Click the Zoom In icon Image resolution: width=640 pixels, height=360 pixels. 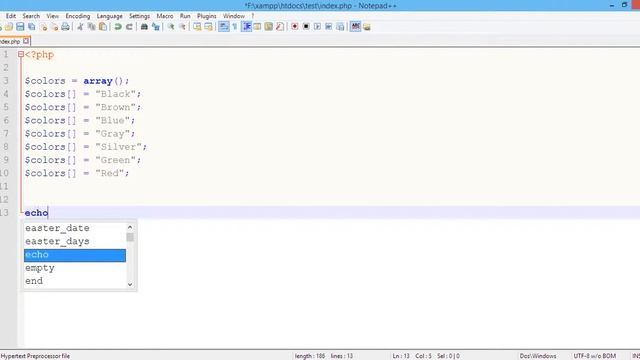171,27
